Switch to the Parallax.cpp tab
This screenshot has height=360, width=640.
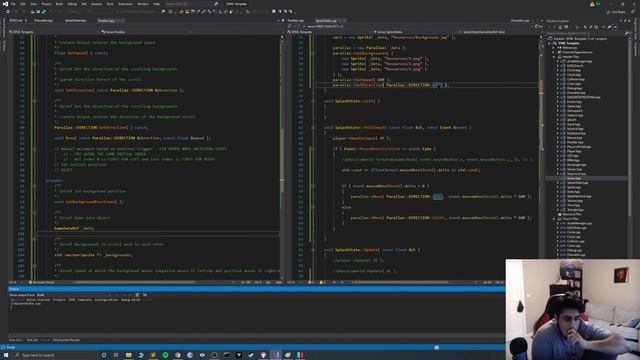(296, 20)
